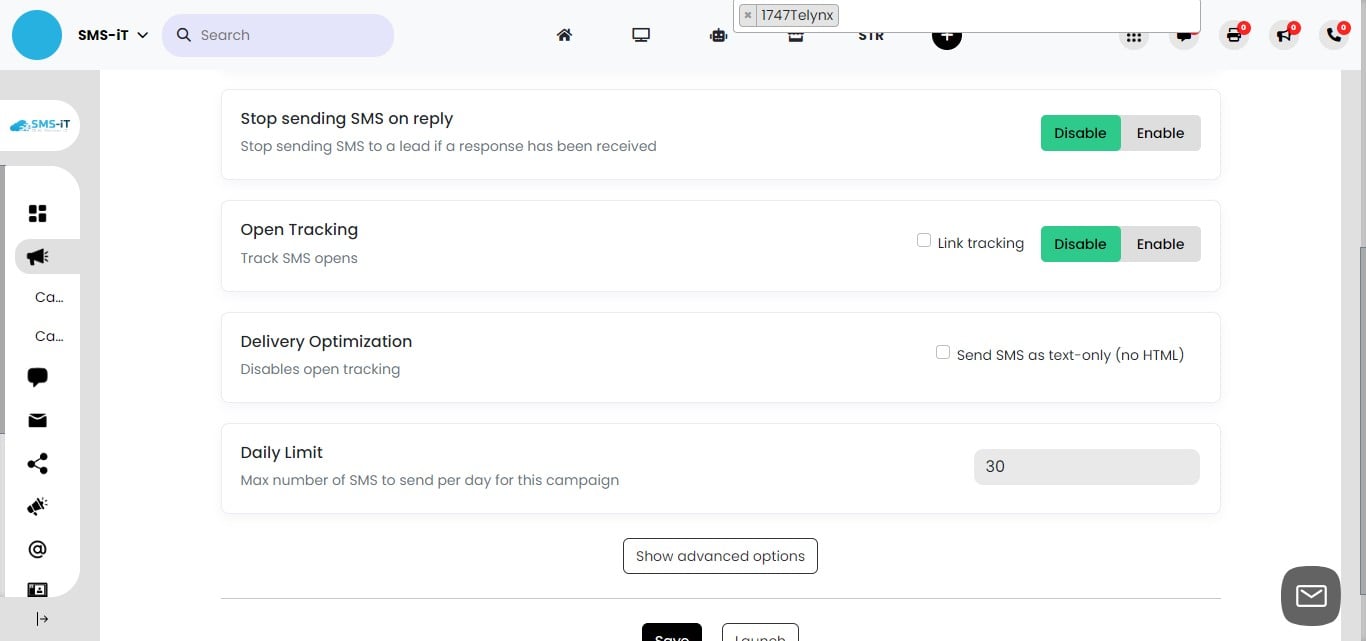The image size is (1366, 641).
Task: Click the bot icon in top toolbar
Action: click(x=718, y=35)
